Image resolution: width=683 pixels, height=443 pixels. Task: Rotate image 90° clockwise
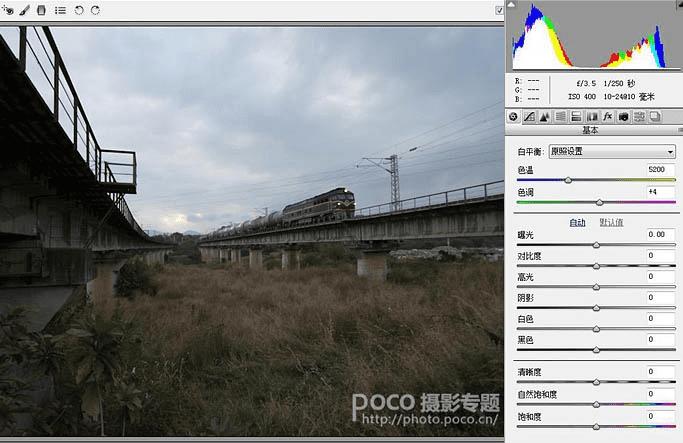[95, 10]
